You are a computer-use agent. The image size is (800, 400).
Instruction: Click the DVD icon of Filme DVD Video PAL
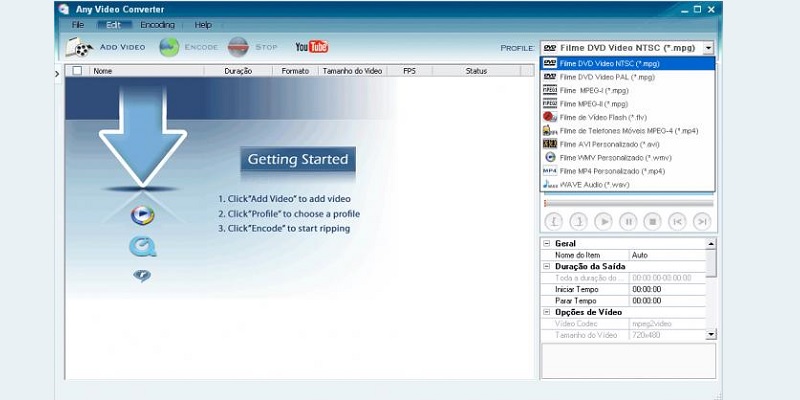(549, 77)
